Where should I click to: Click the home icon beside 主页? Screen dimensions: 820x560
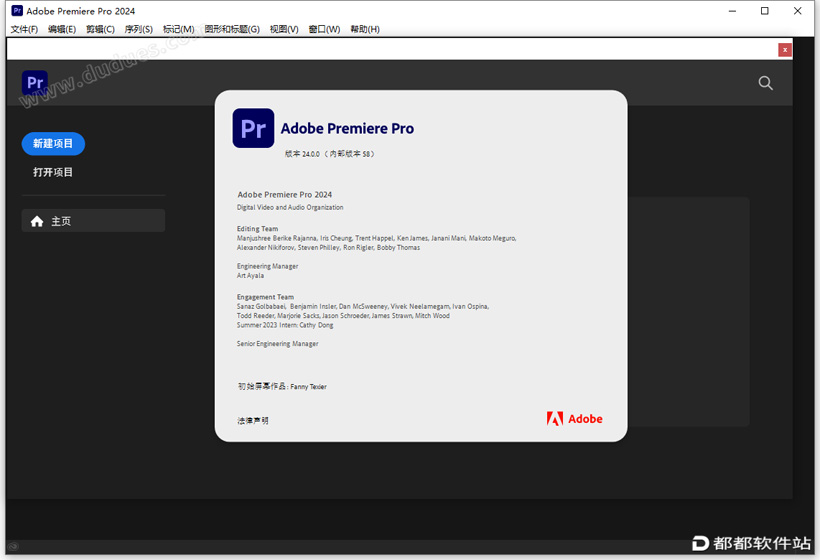(37, 221)
